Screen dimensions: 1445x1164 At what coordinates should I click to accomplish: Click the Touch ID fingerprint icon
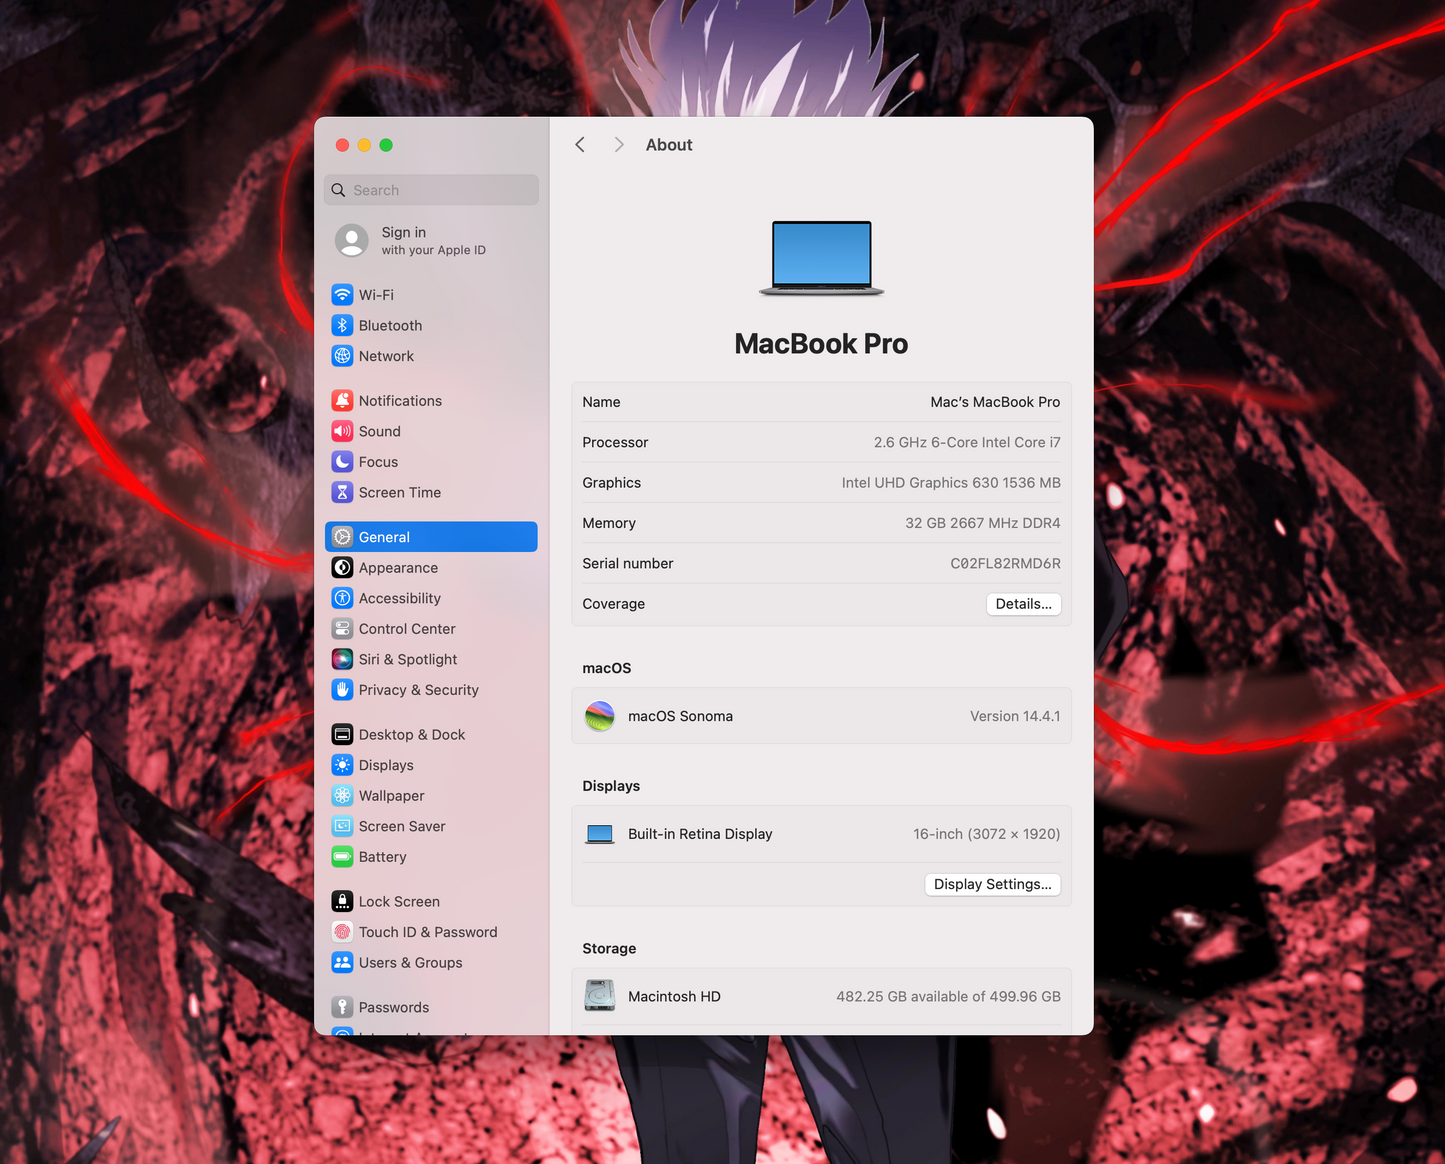point(342,932)
